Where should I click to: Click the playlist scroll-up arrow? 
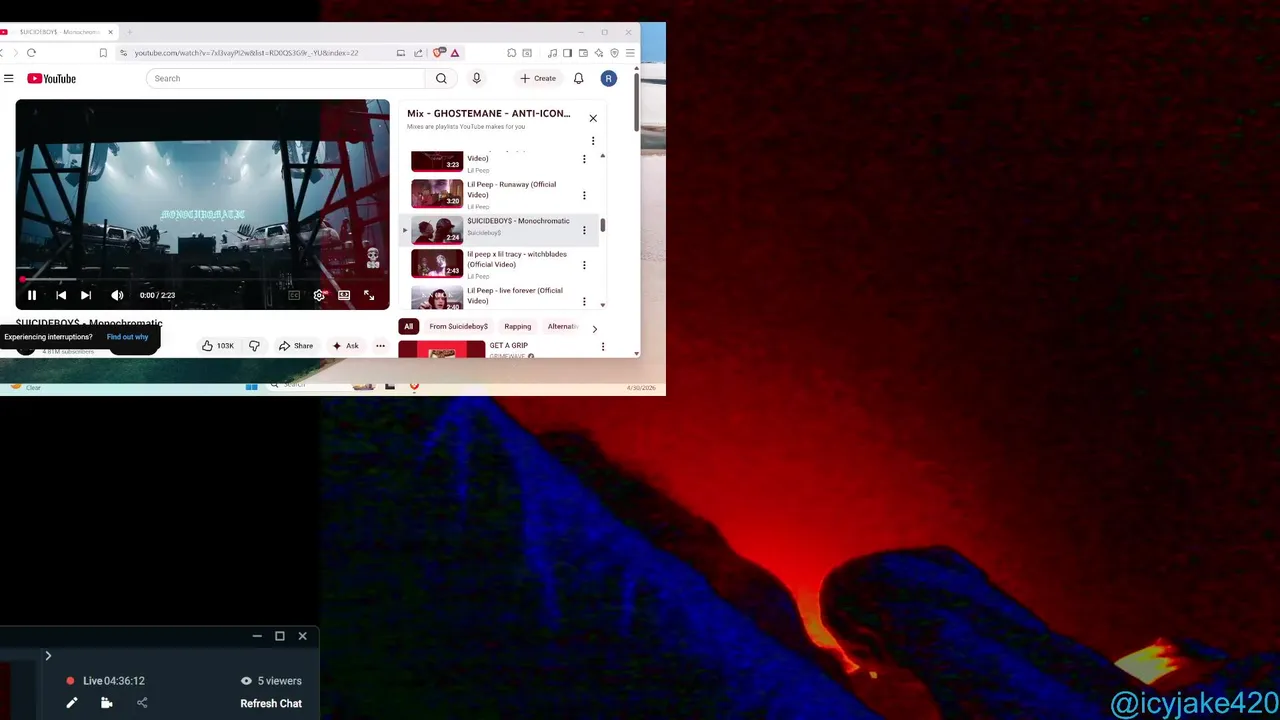[602, 156]
